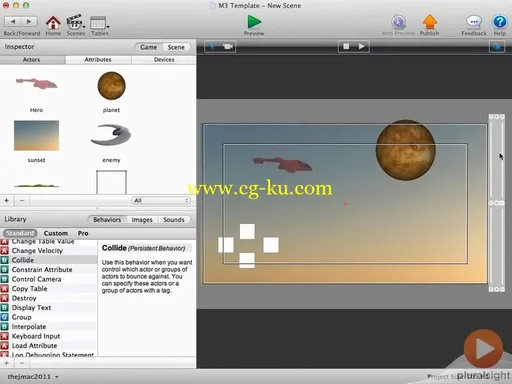Select Load Attribute behavior
This screenshot has height=384, width=512.
49,346
